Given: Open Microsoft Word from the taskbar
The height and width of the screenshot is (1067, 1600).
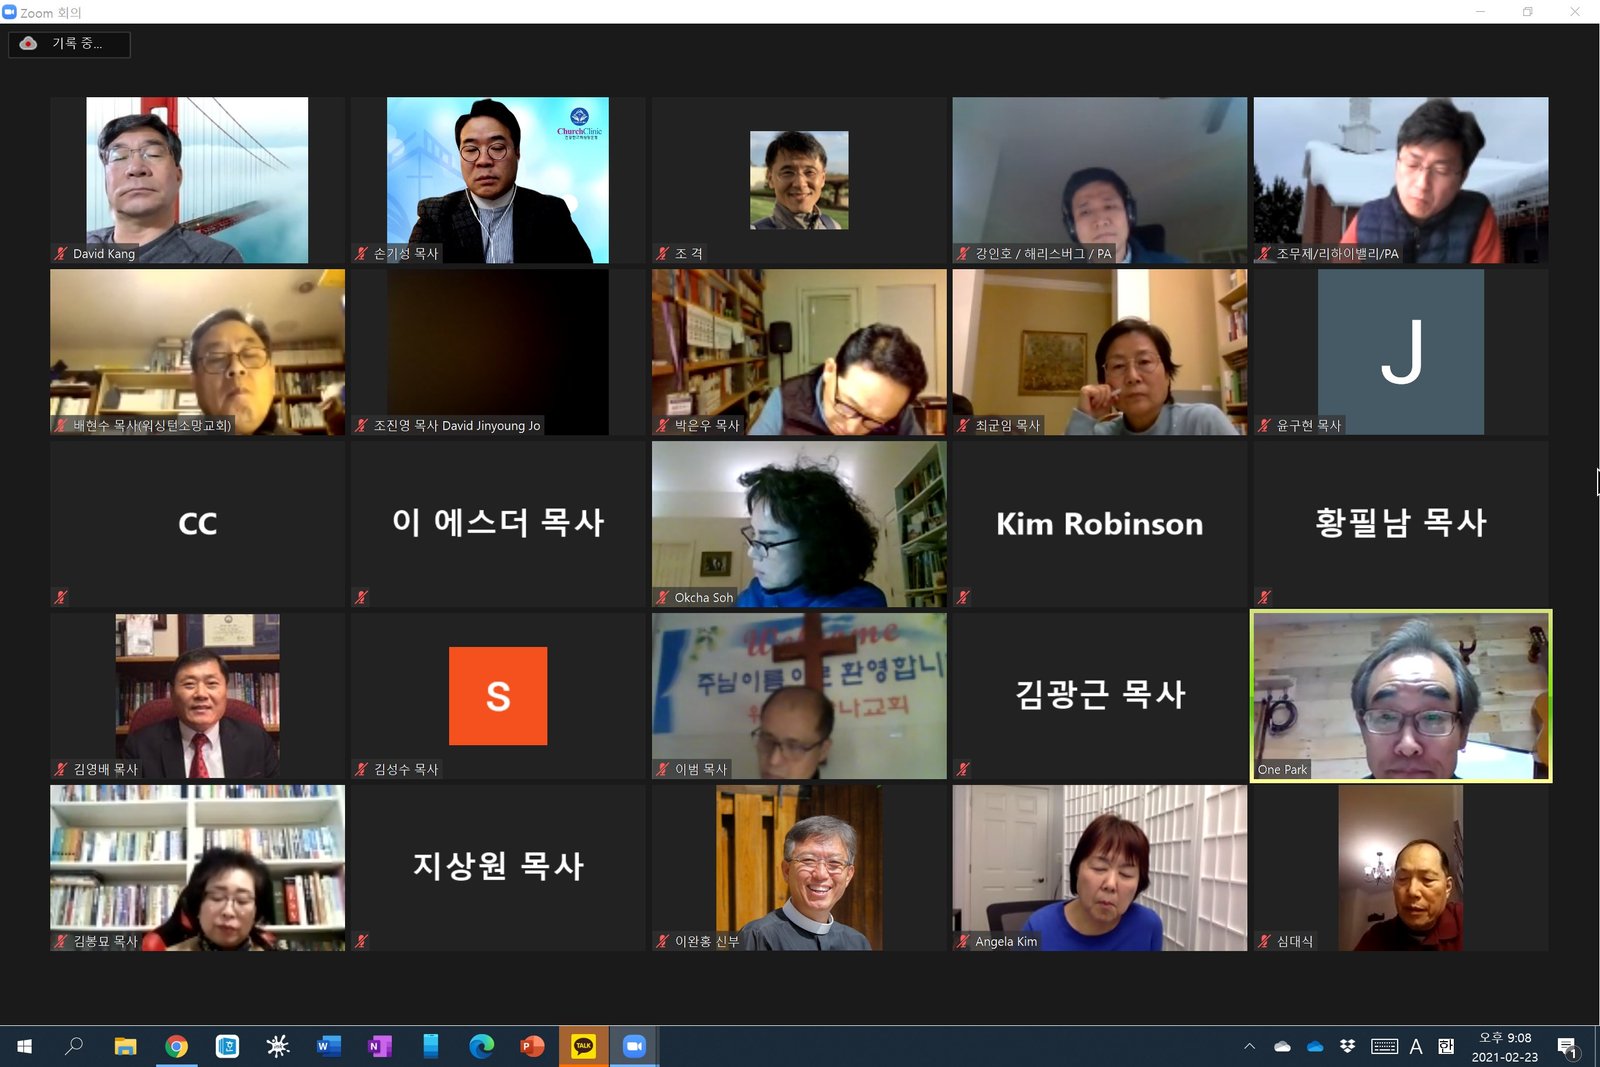Looking at the screenshot, I should coord(328,1046).
